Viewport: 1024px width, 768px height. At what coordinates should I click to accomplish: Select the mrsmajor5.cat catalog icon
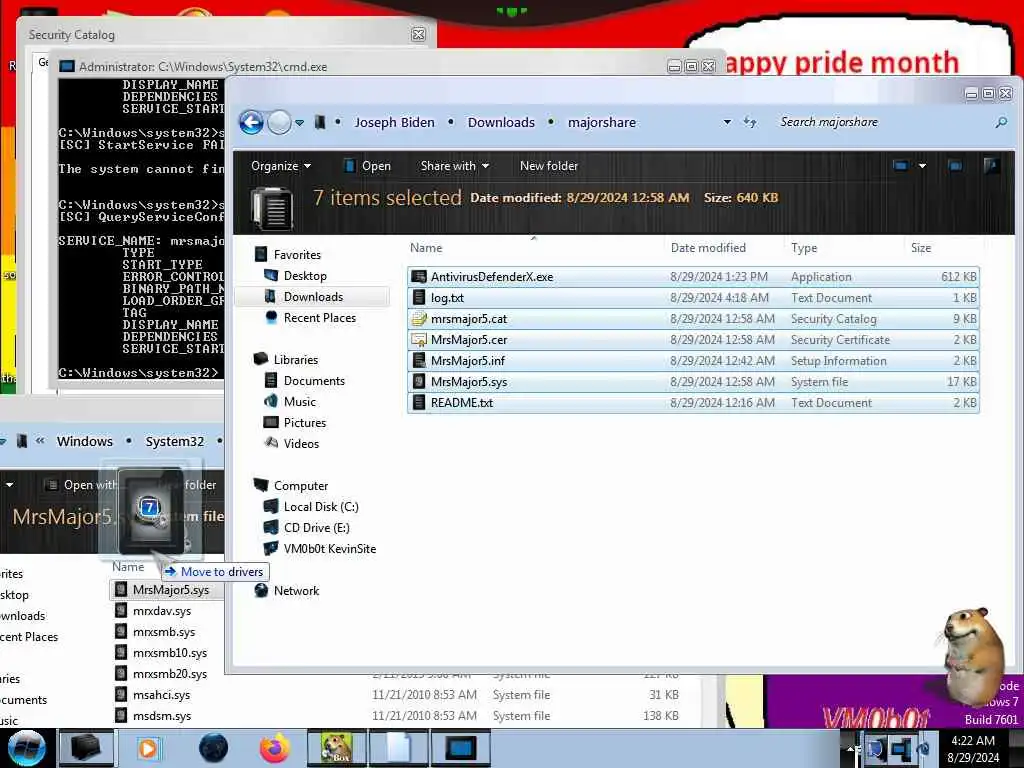point(419,319)
